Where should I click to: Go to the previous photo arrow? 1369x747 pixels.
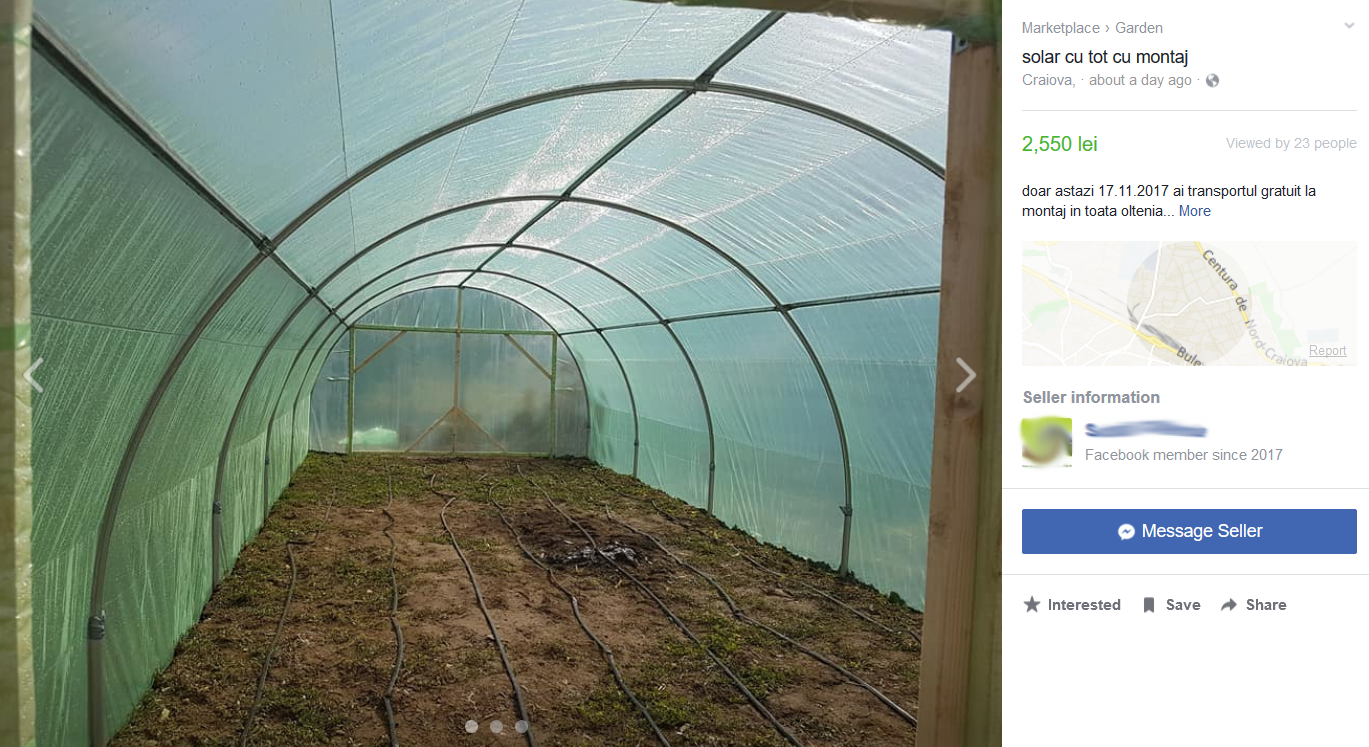click(x=34, y=375)
